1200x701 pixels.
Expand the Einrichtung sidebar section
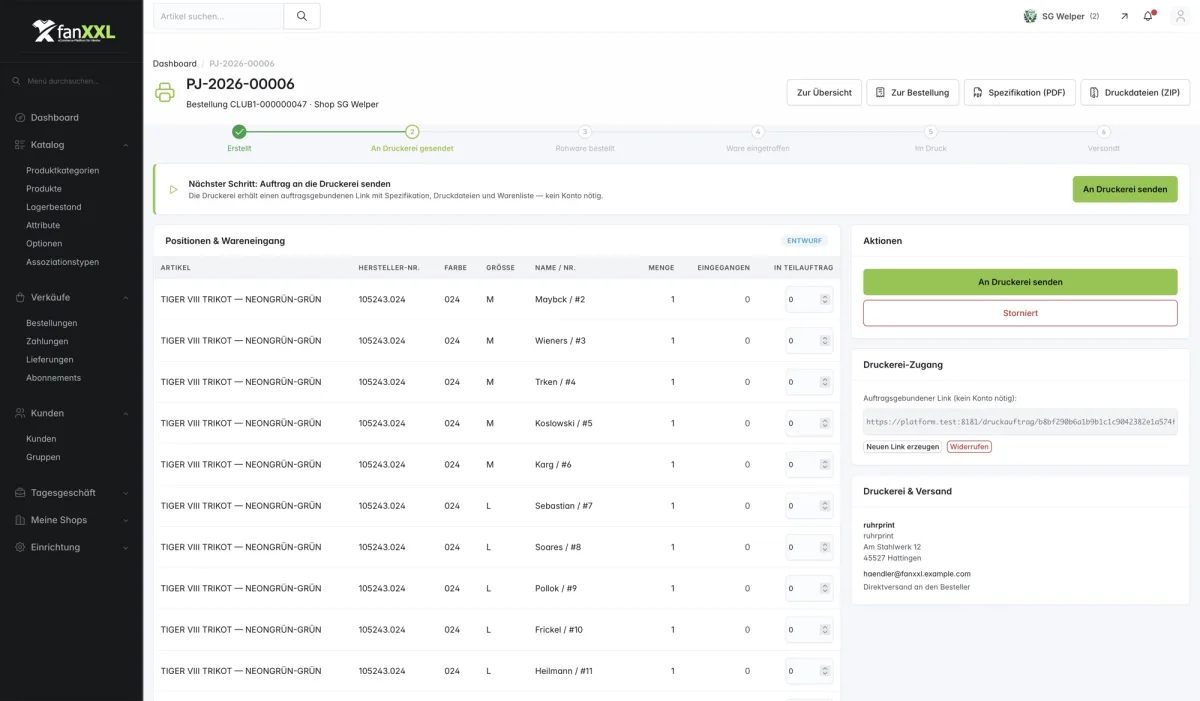(125, 547)
